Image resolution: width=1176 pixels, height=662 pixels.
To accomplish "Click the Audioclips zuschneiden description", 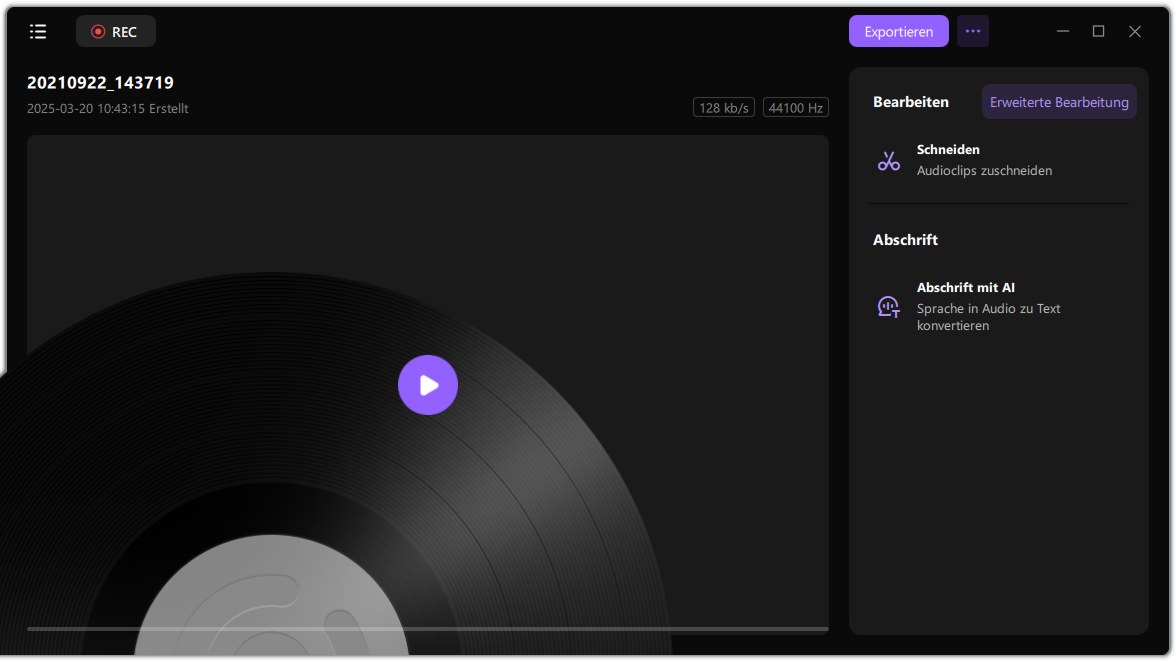I will coord(984,171).
